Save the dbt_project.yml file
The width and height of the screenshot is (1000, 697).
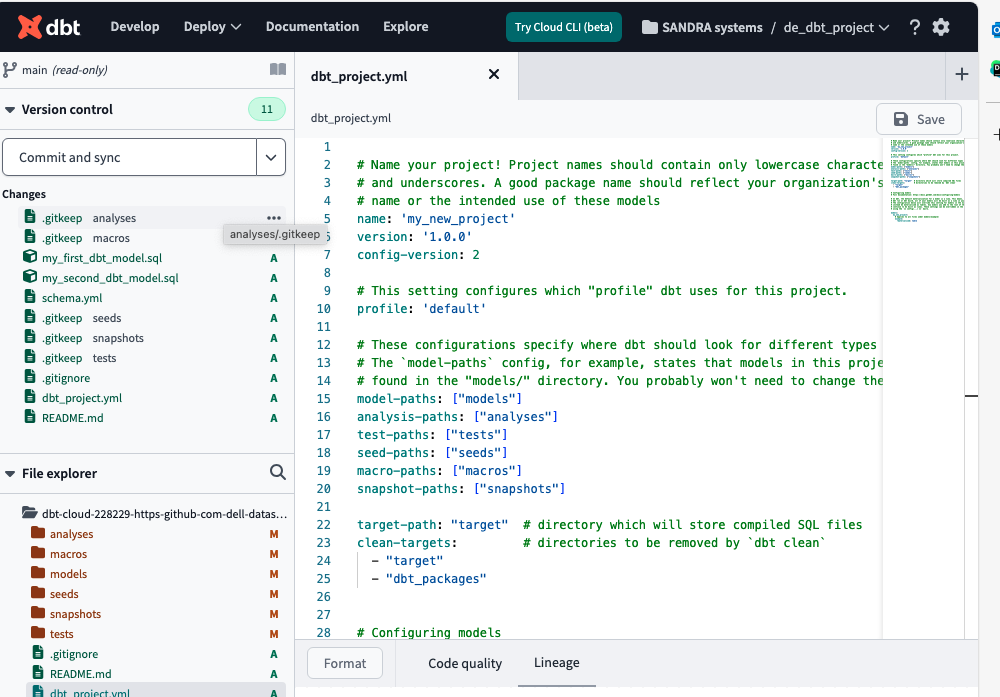[x=919, y=119]
